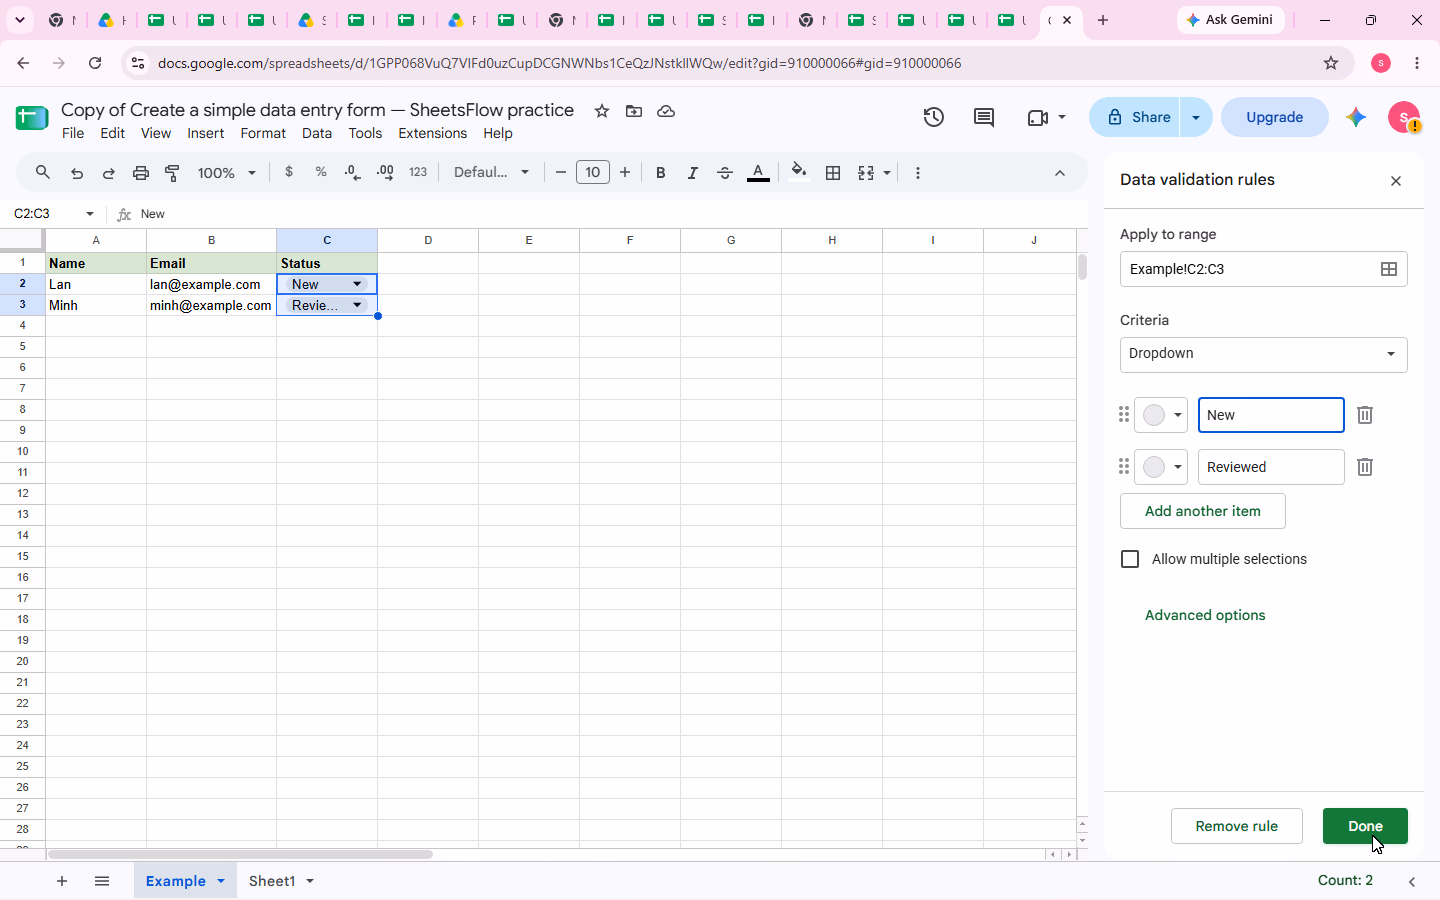This screenshot has height=900, width=1440.
Task: Open the Criteria Dropdown selector
Action: click(x=1264, y=354)
